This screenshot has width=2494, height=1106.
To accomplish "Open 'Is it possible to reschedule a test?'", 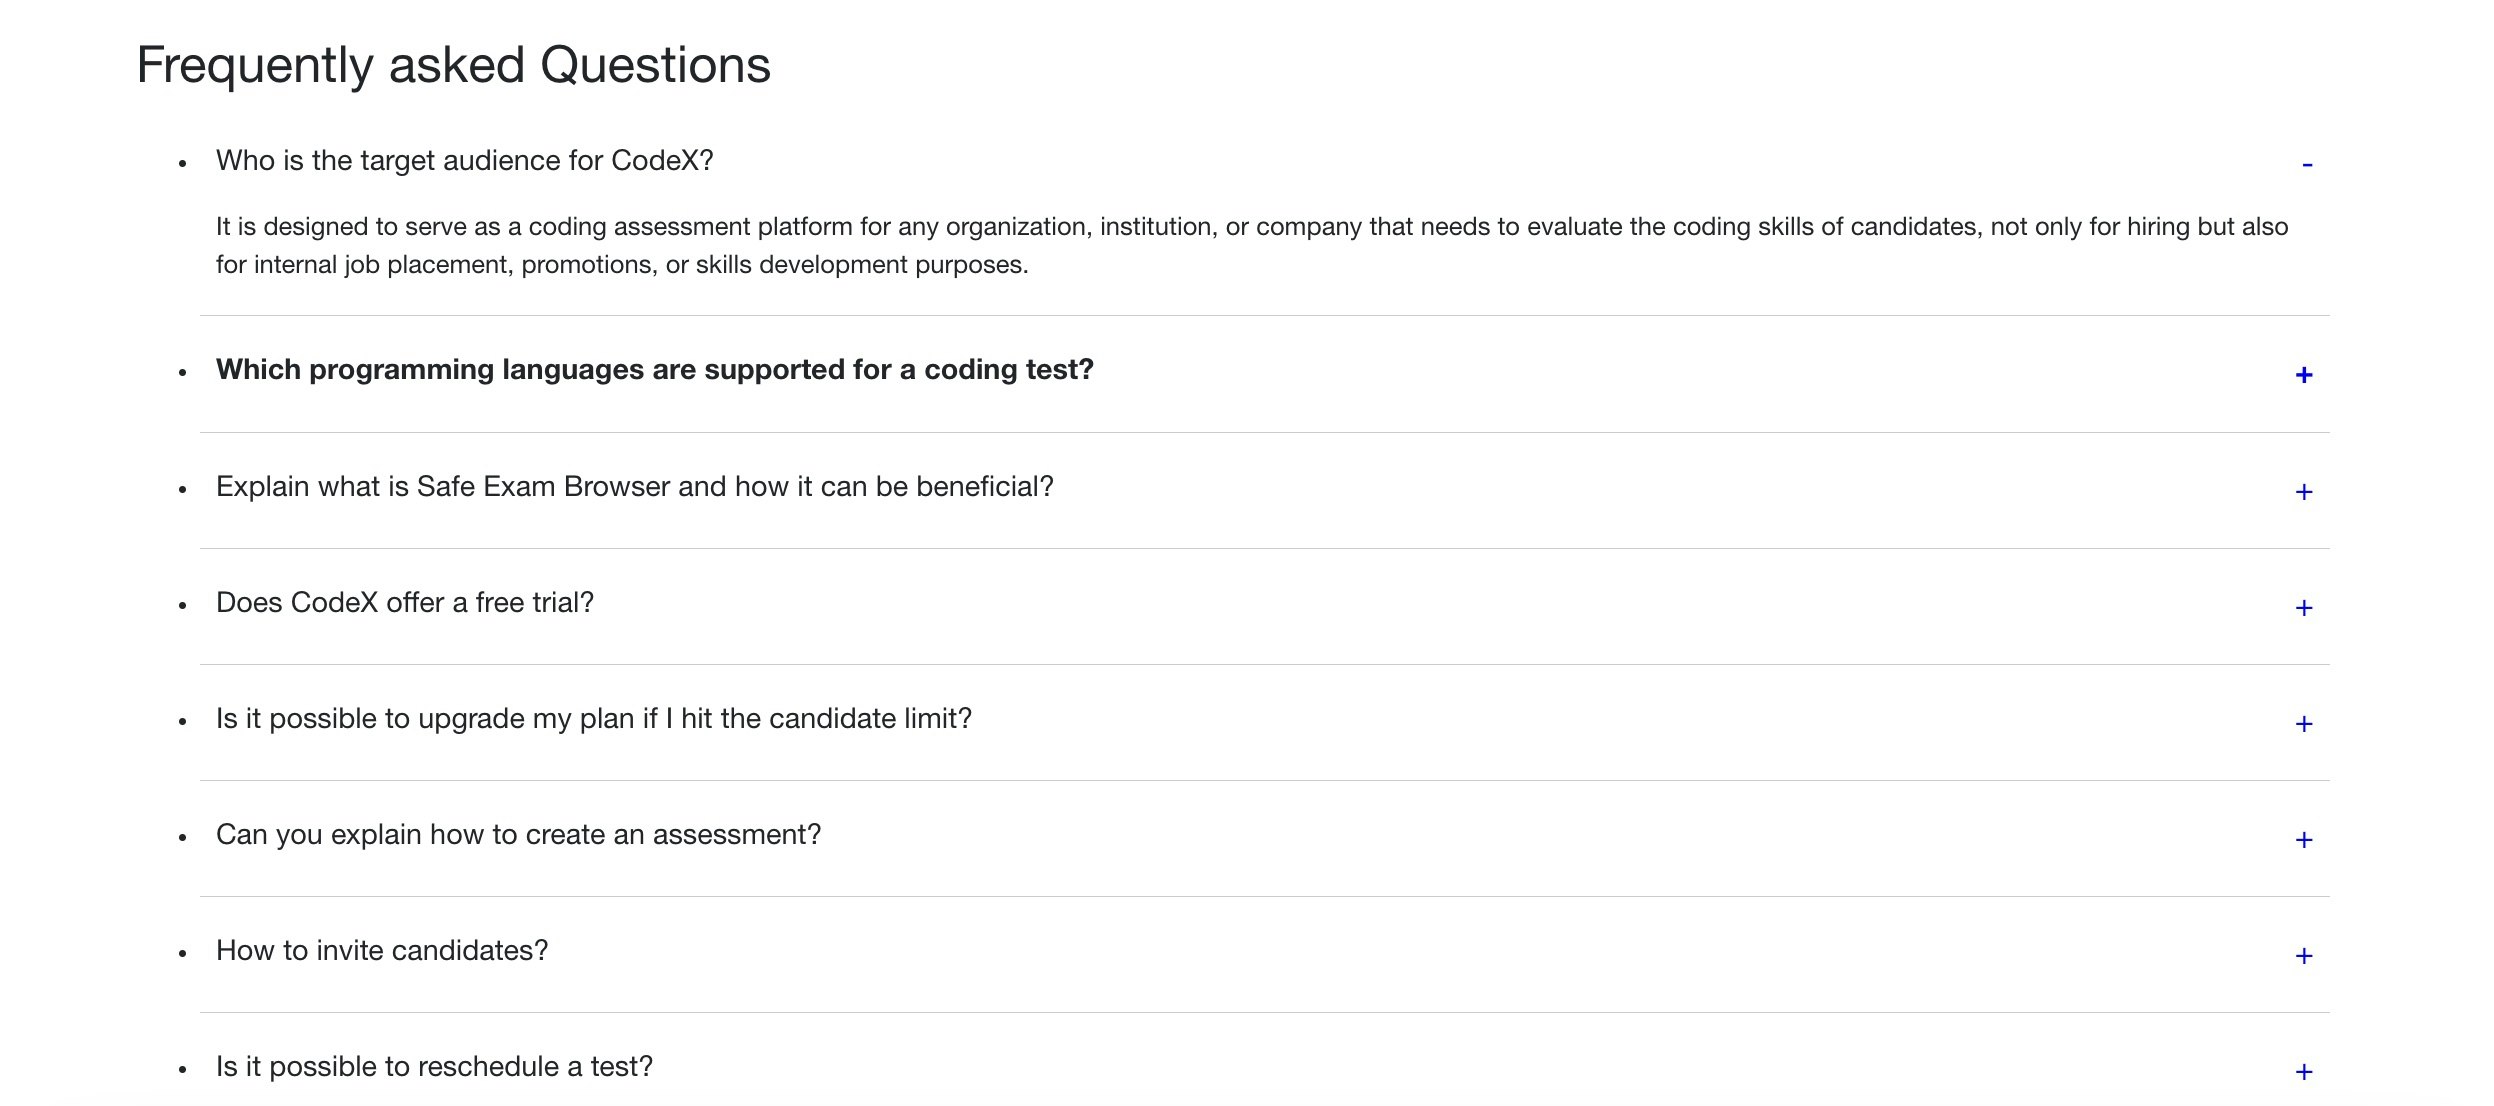I will tap(434, 1067).
